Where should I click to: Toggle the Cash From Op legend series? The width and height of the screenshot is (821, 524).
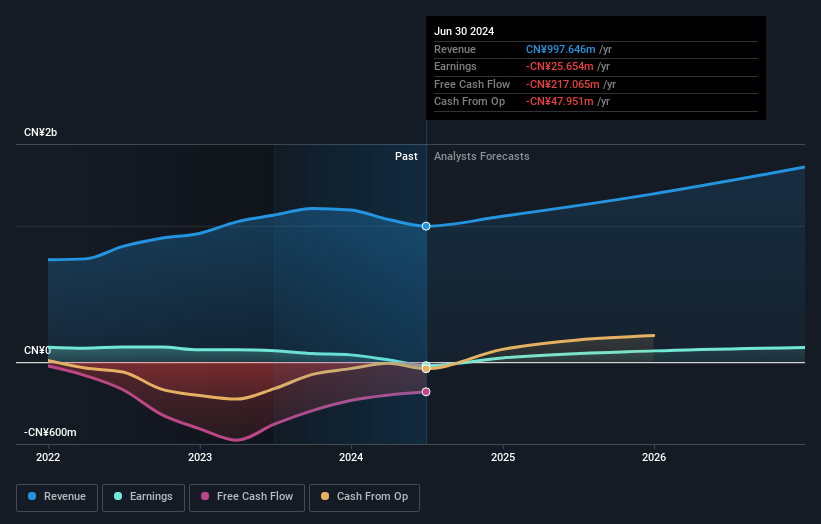pos(364,497)
